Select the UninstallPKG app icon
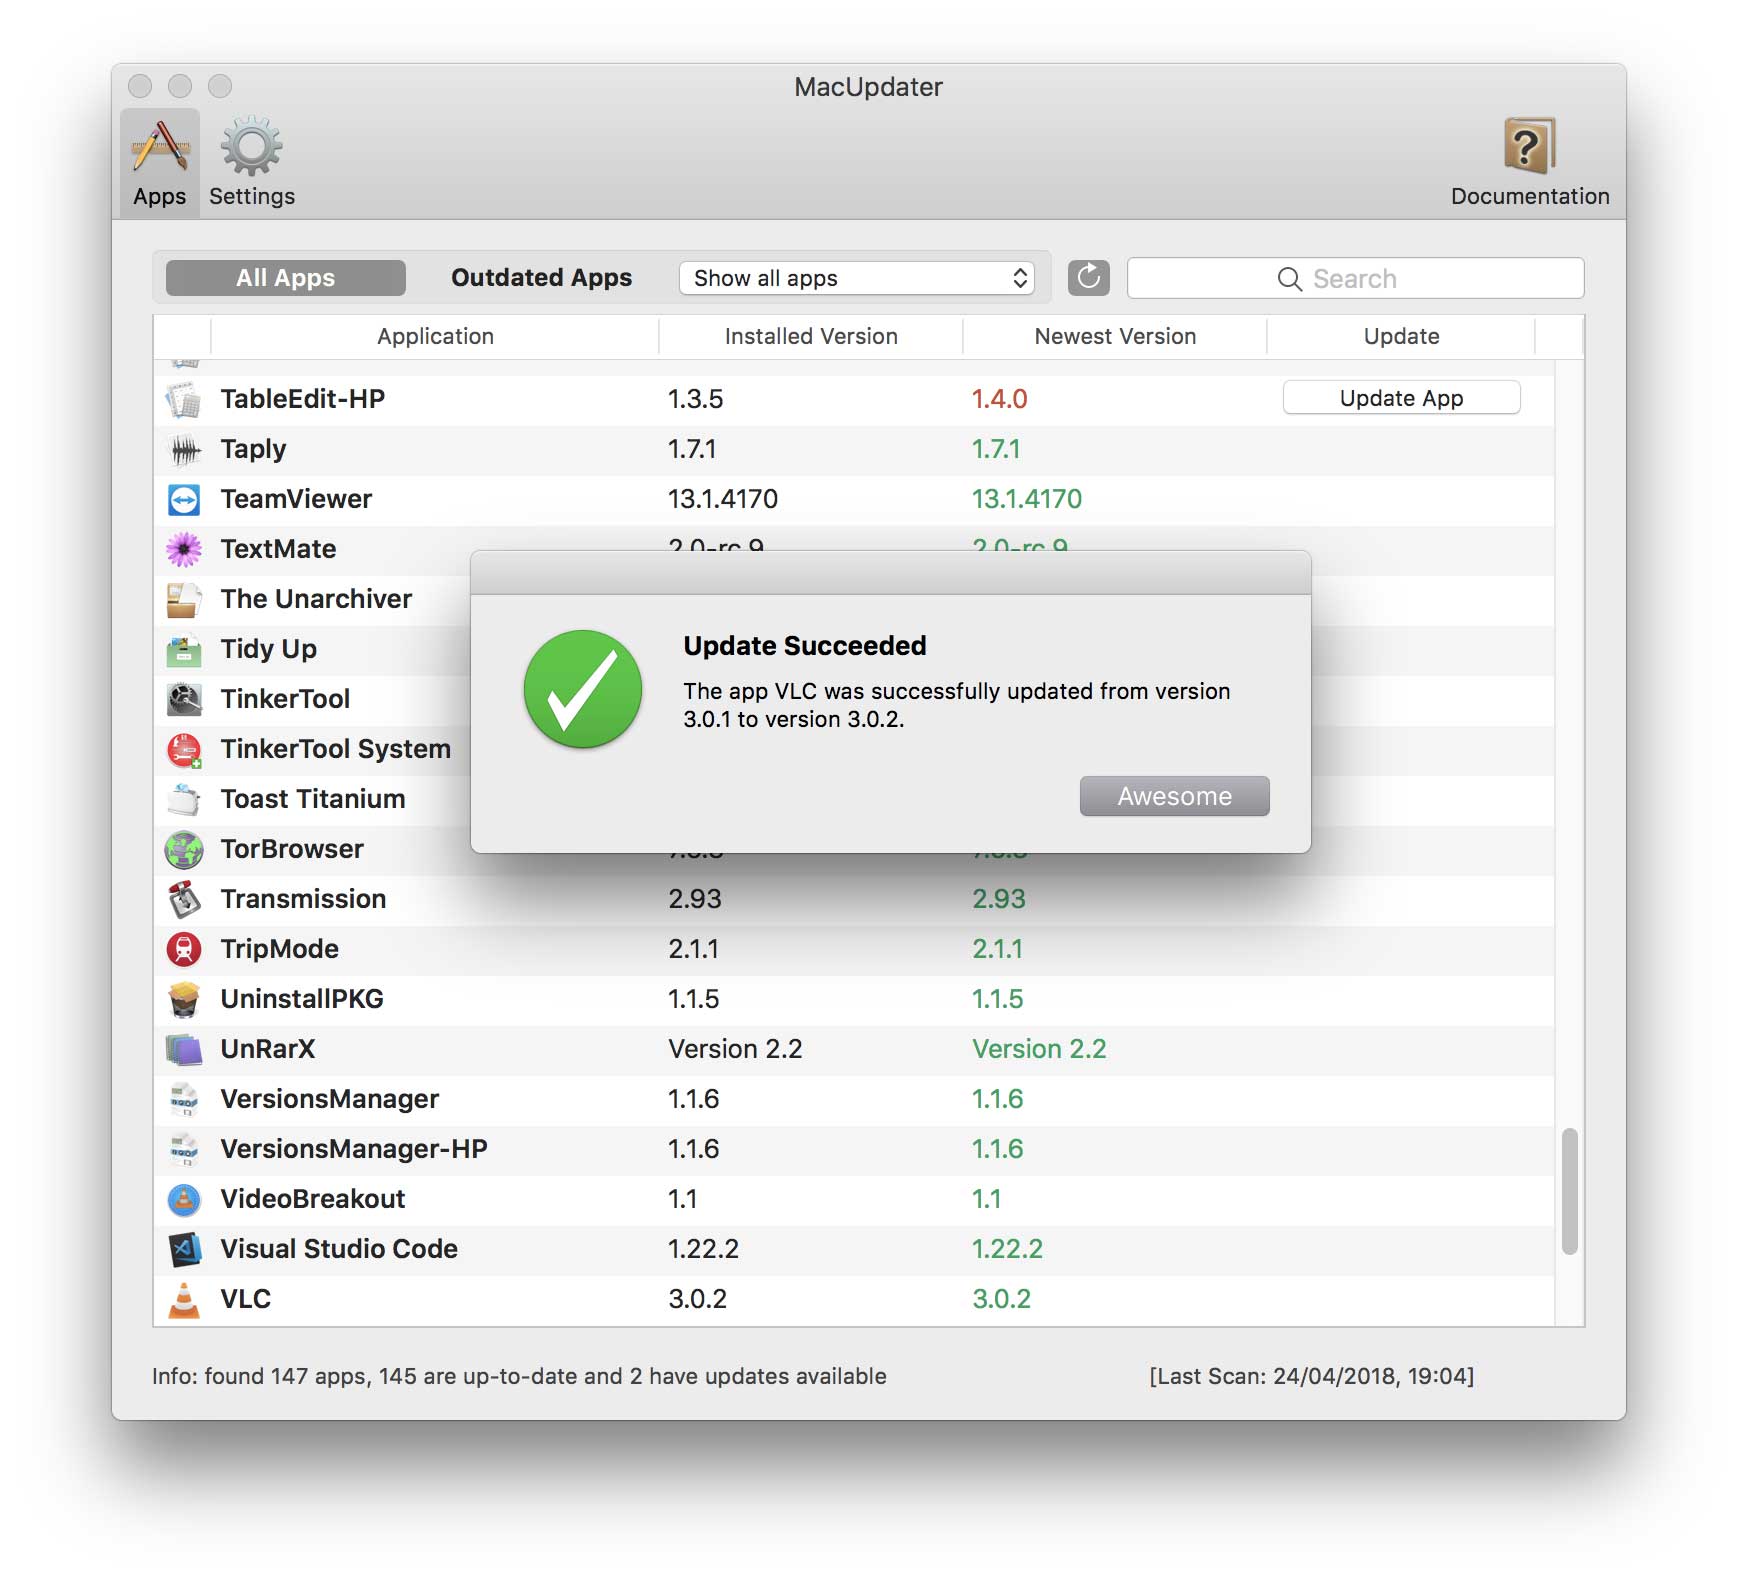 pyautogui.click(x=184, y=999)
